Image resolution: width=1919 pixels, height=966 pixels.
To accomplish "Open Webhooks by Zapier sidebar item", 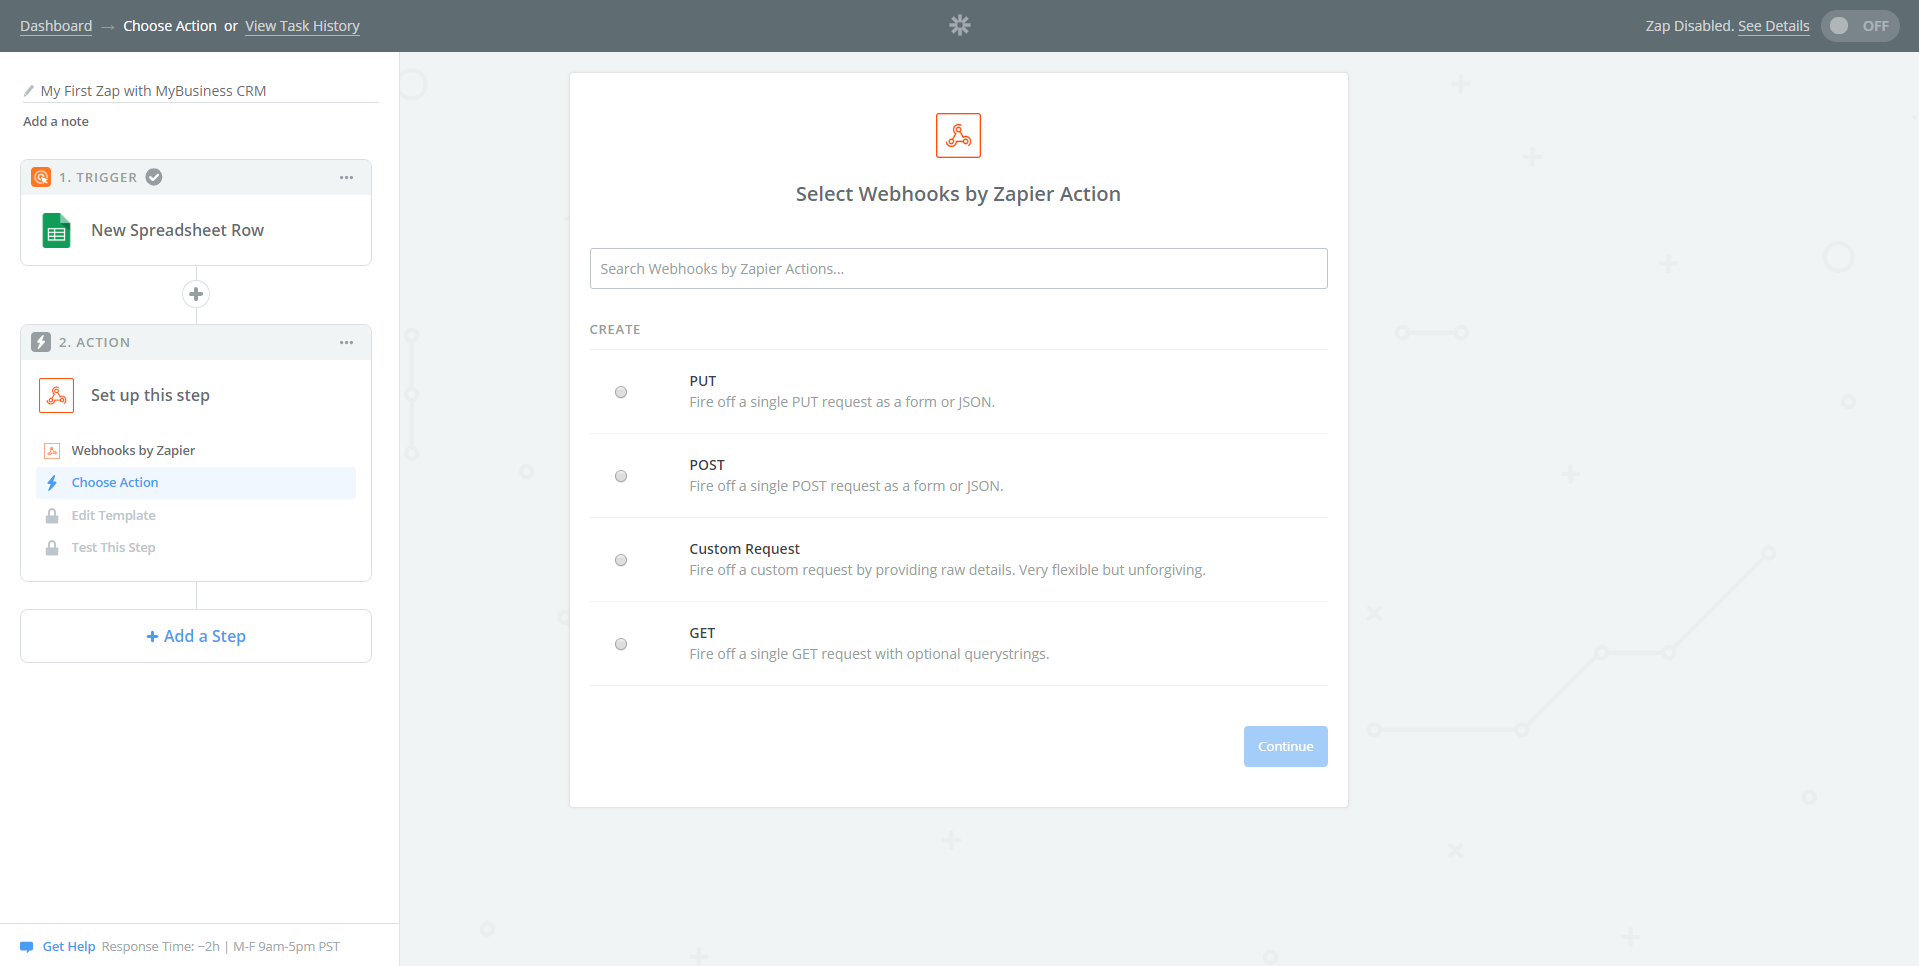I will point(133,451).
